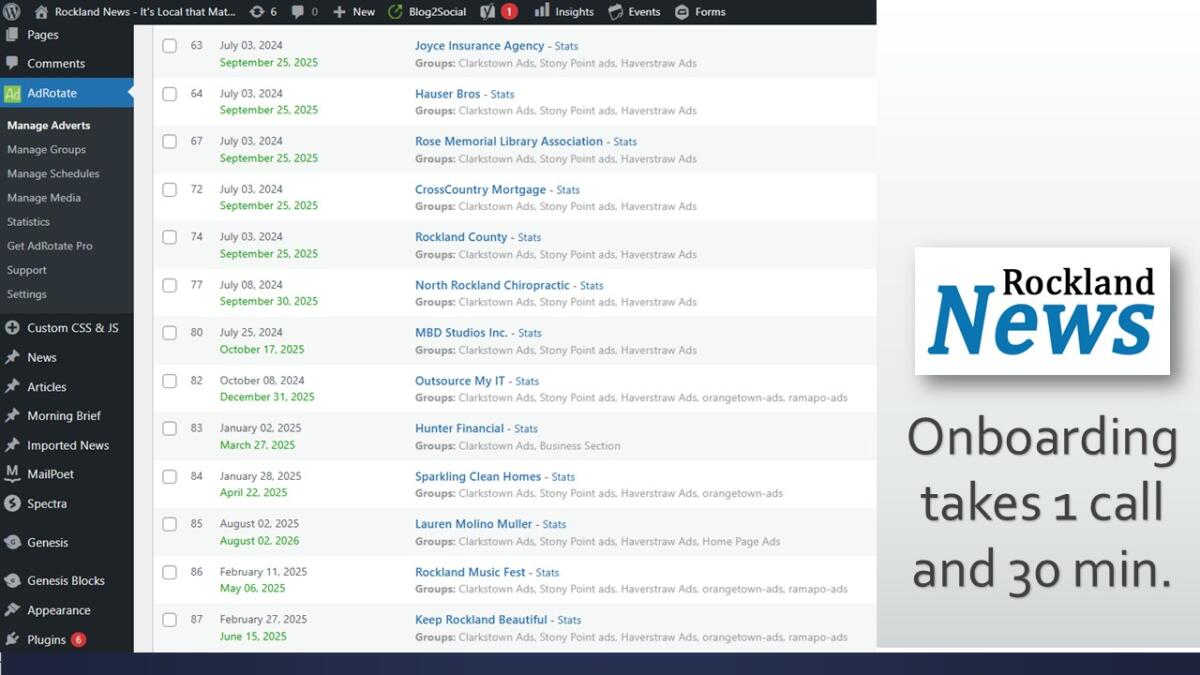Click the MailPoet M icon

[x=12, y=474]
